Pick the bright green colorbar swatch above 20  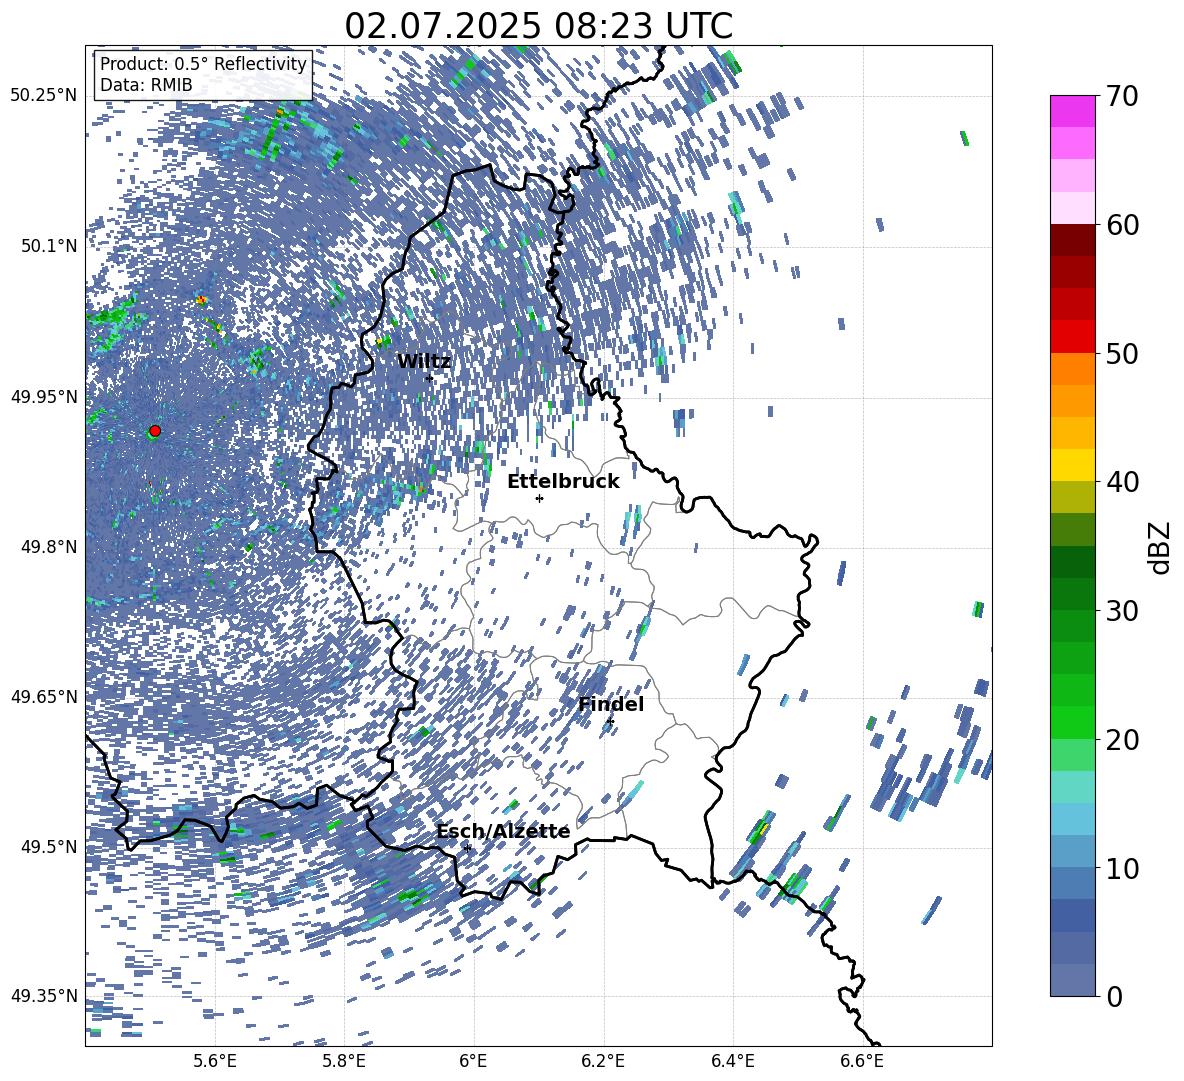[x=1072, y=722]
